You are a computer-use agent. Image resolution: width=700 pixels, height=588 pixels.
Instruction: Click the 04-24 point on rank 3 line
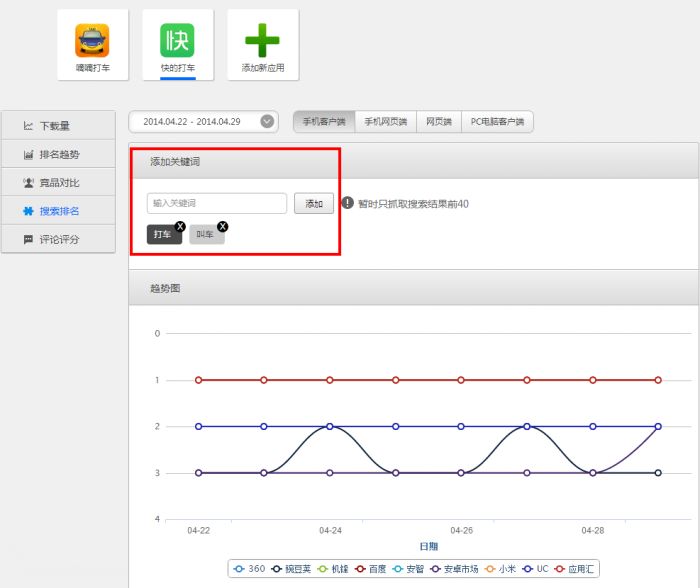coord(329,473)
